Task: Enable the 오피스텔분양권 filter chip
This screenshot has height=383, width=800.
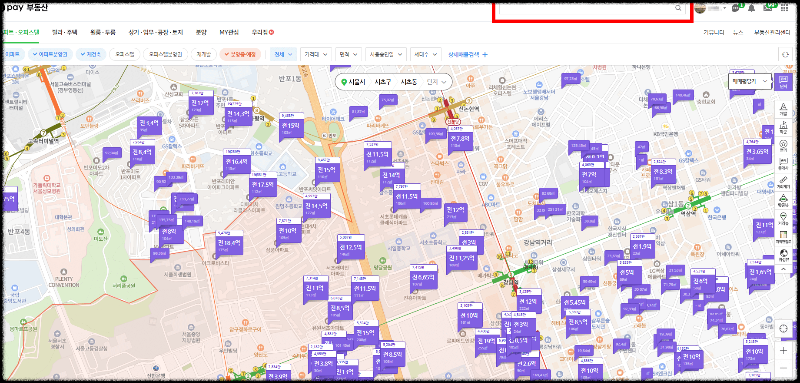Action: (165, 54)
